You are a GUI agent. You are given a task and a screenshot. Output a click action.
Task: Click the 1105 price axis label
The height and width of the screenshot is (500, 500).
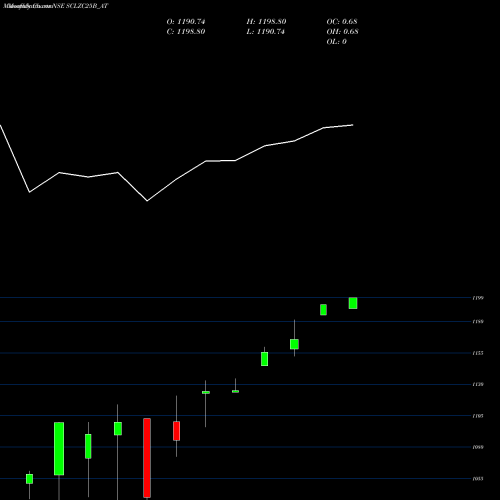[478, 416]
